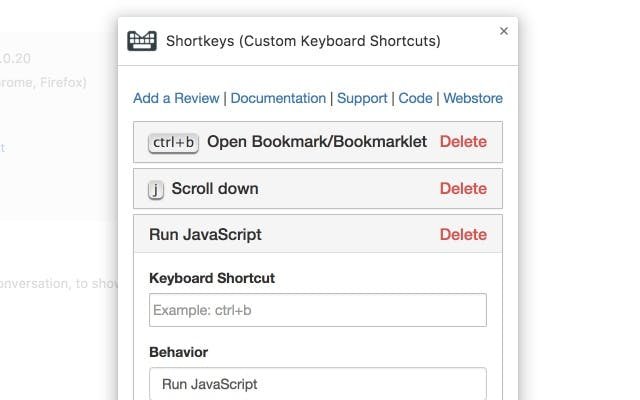This screenshot has height=400, width=640.
Task: Delete the Run JavaScript shortcut
Action: pos(463,235)
